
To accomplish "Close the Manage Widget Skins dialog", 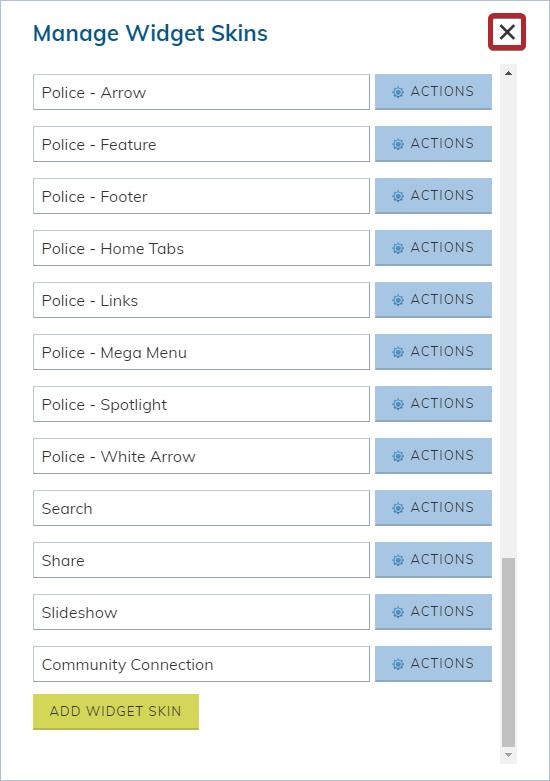I will pos(507,32).
